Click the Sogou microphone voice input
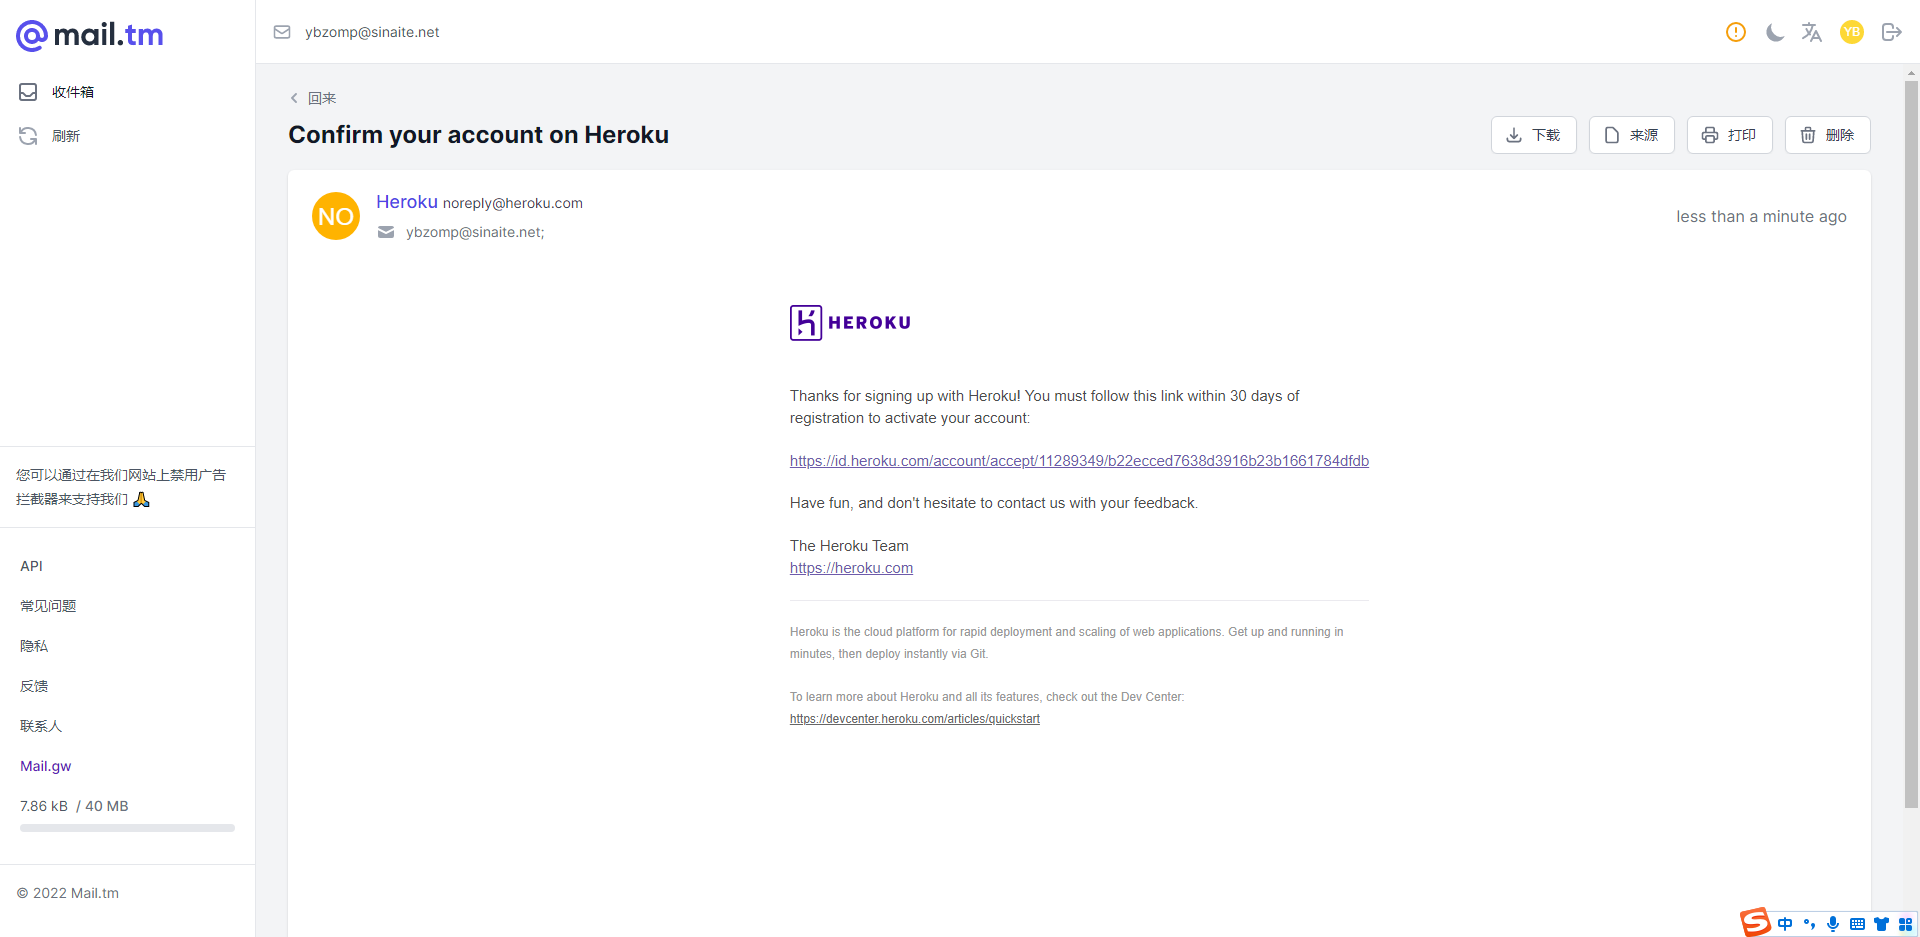 click(x=1833, y=924)
